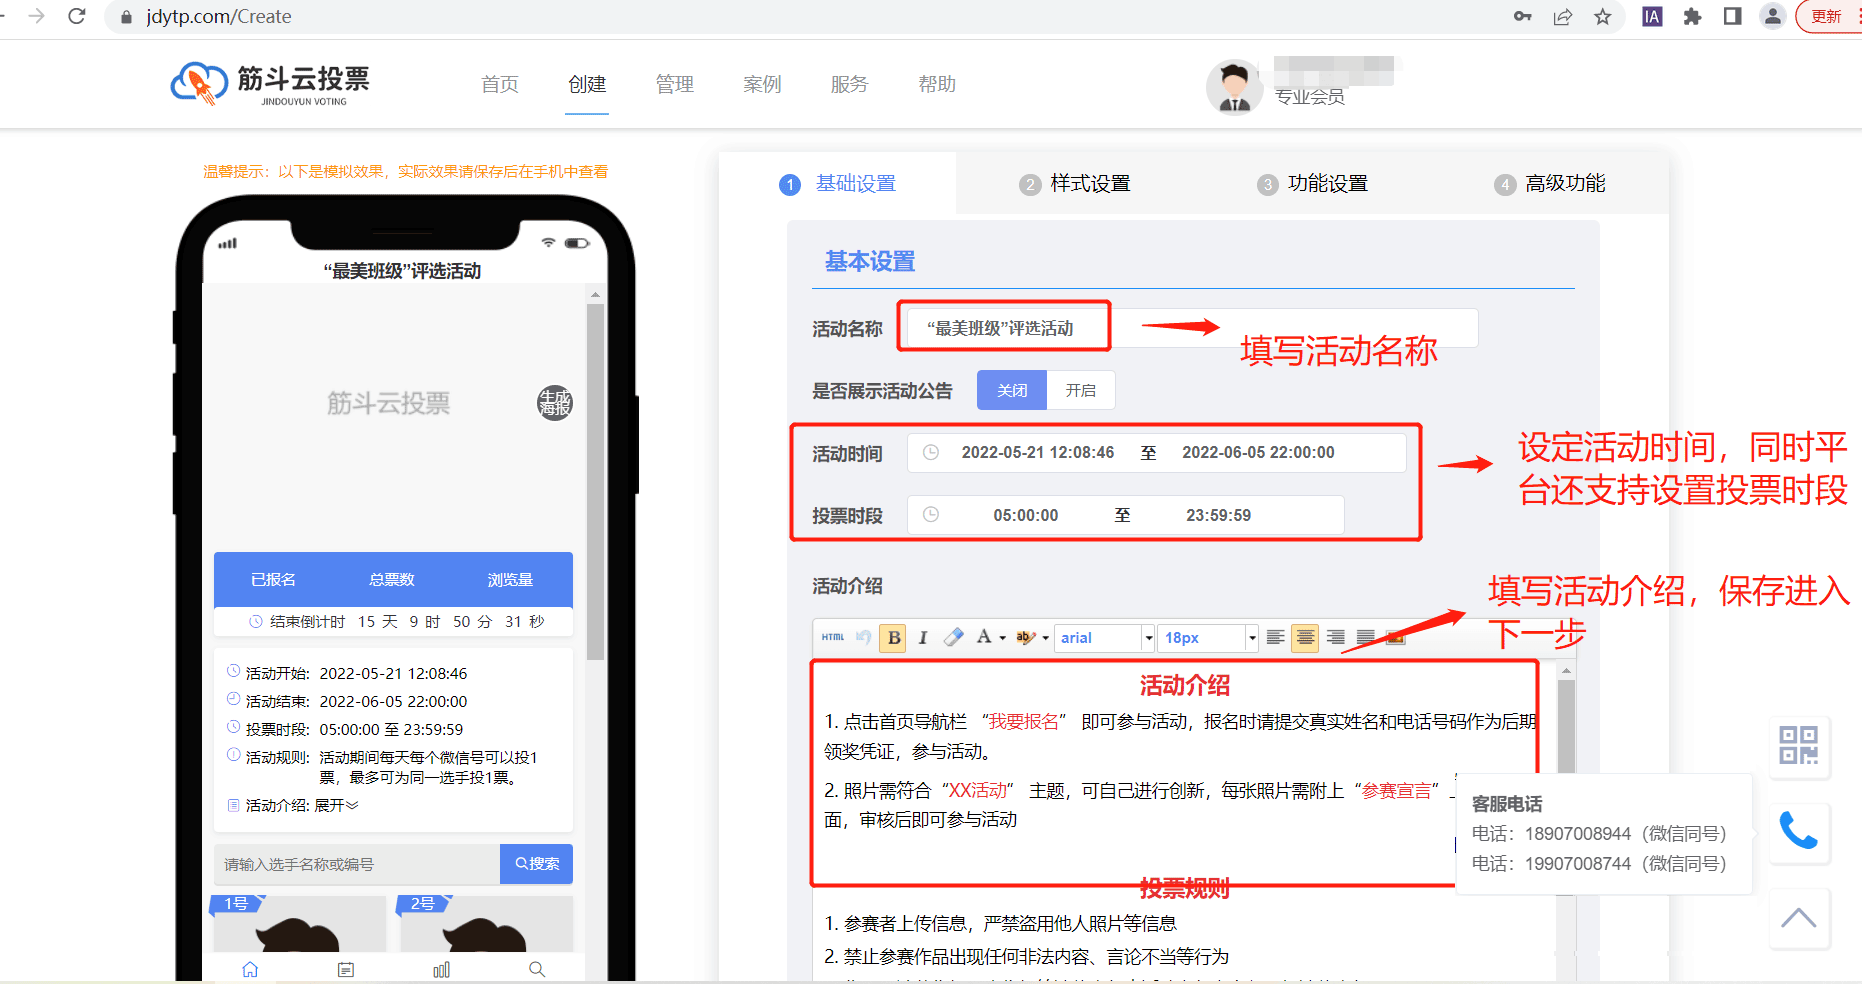The width and height of the screenshot is (1862, 984).
Task: Click the ranking chart icon in phone preview
Action: [442, 969]
